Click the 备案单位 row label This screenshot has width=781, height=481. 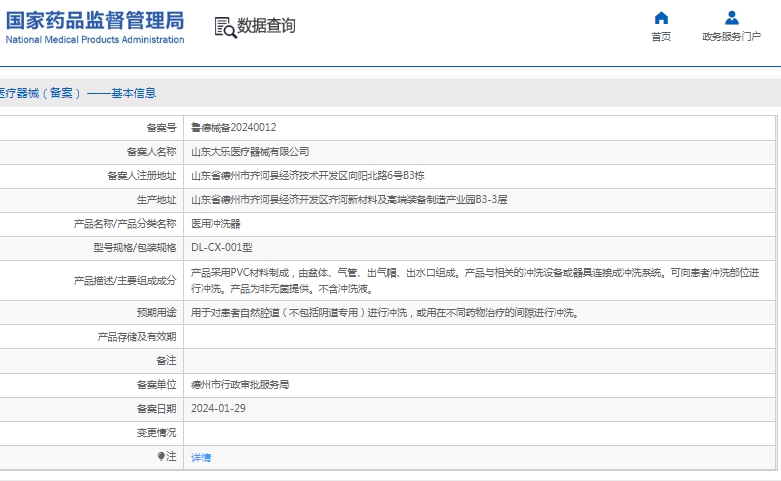click(x=156, y=384)
